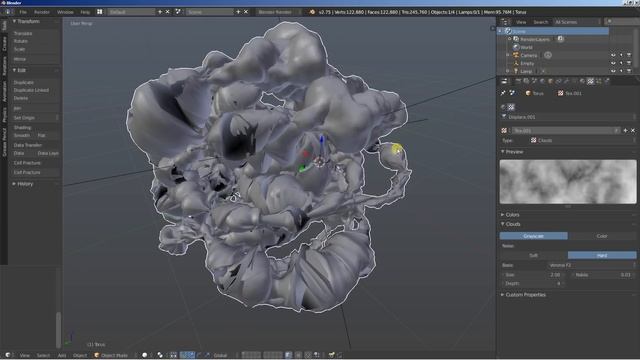Toggle selectability arrow for the Camera row
The image size is (640, 360).
pos(621,55)
